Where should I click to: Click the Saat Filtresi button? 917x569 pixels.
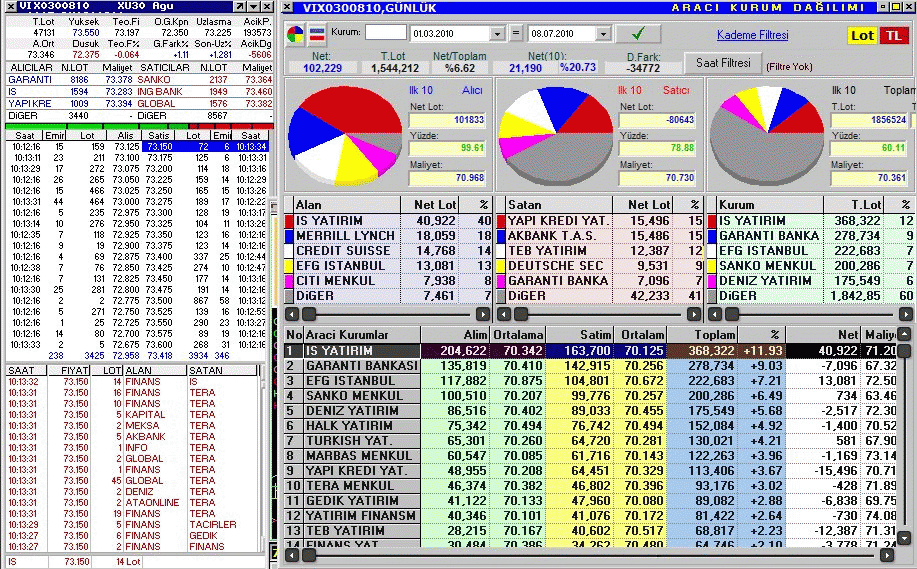[722, 63]
